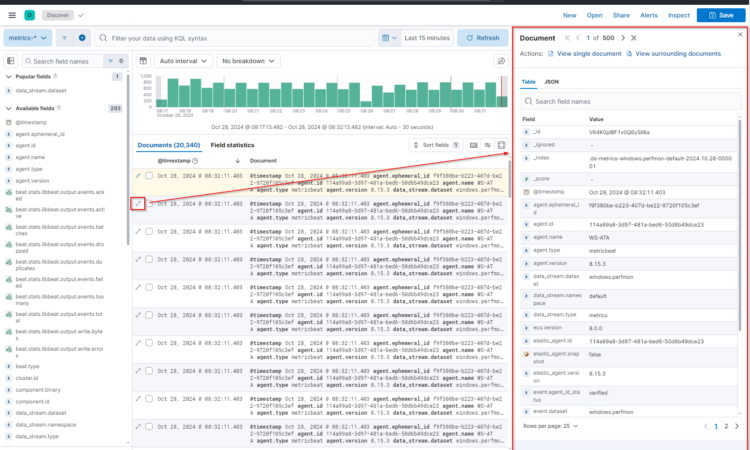The width and height of the screenshot is (750, 450).
Task: Select the JSON tab in the flyout
Action: tap(551, 82)
